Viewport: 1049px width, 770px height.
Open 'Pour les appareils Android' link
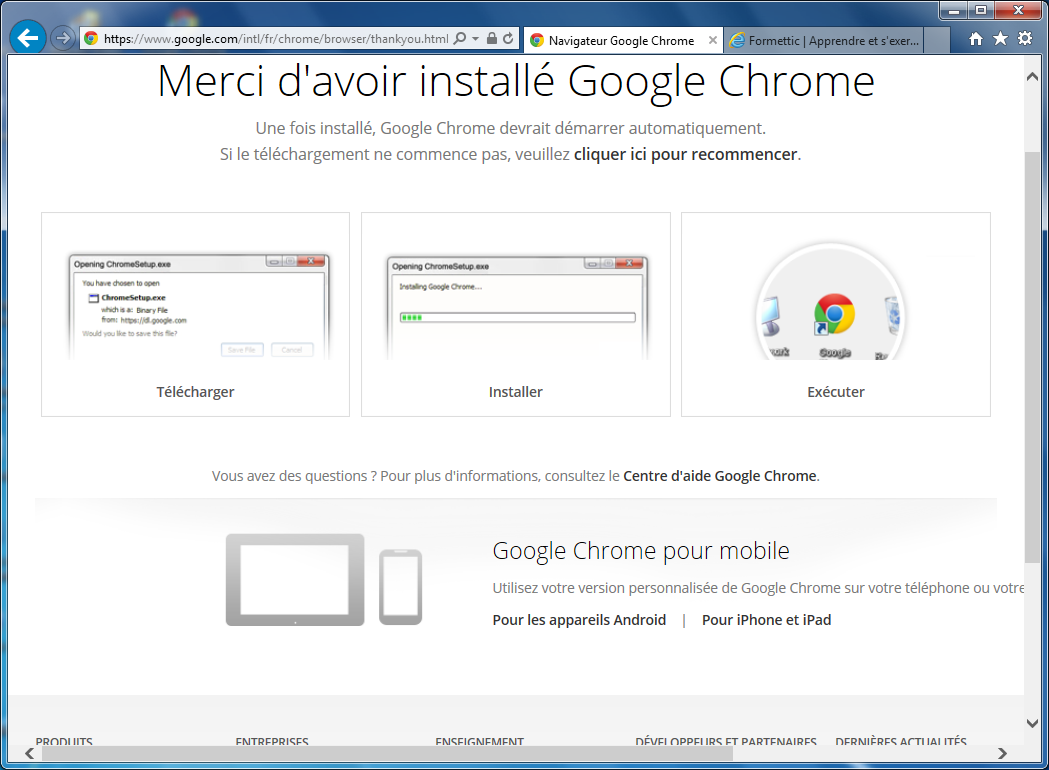(x=579, y=620)
